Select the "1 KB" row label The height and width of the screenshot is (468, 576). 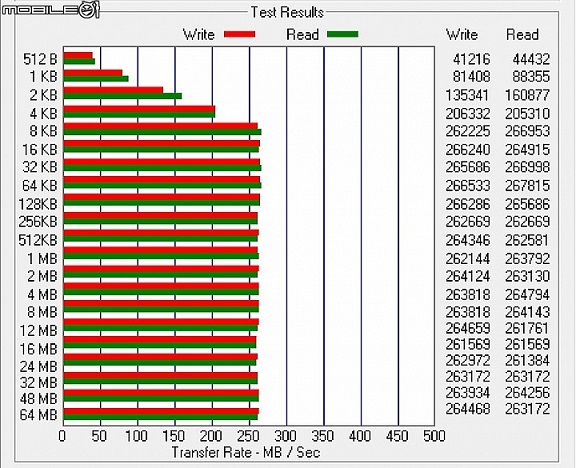click(43, 77)
